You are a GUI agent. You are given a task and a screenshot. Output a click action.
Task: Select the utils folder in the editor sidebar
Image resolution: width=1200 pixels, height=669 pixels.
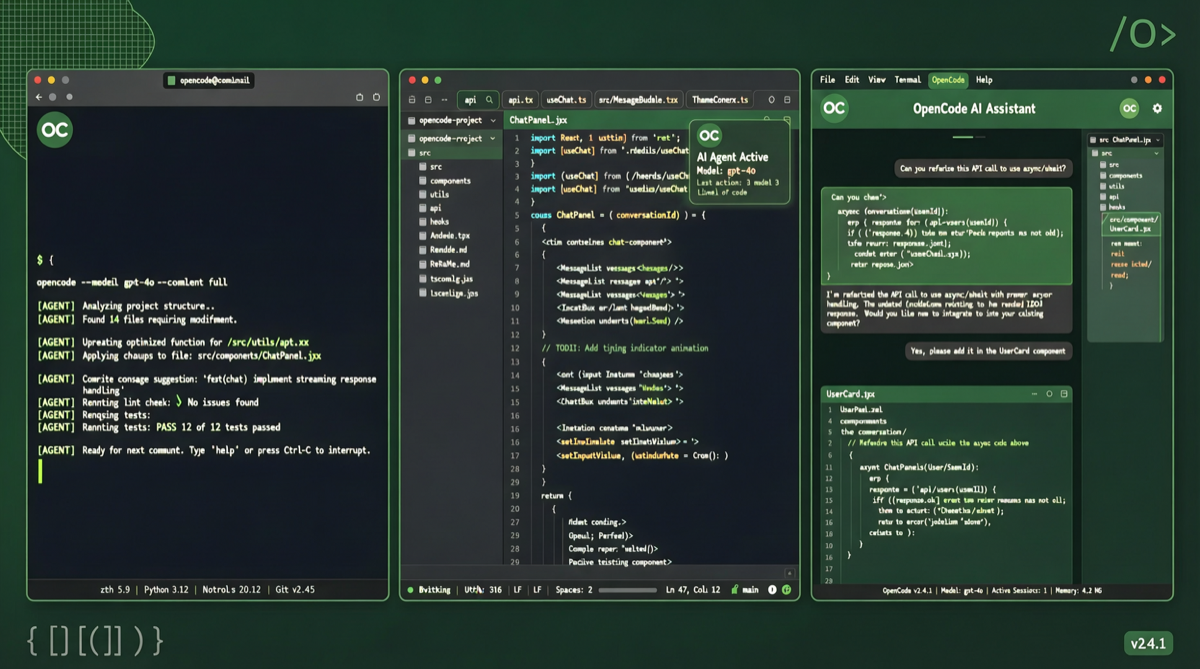(x=434, y=194)
